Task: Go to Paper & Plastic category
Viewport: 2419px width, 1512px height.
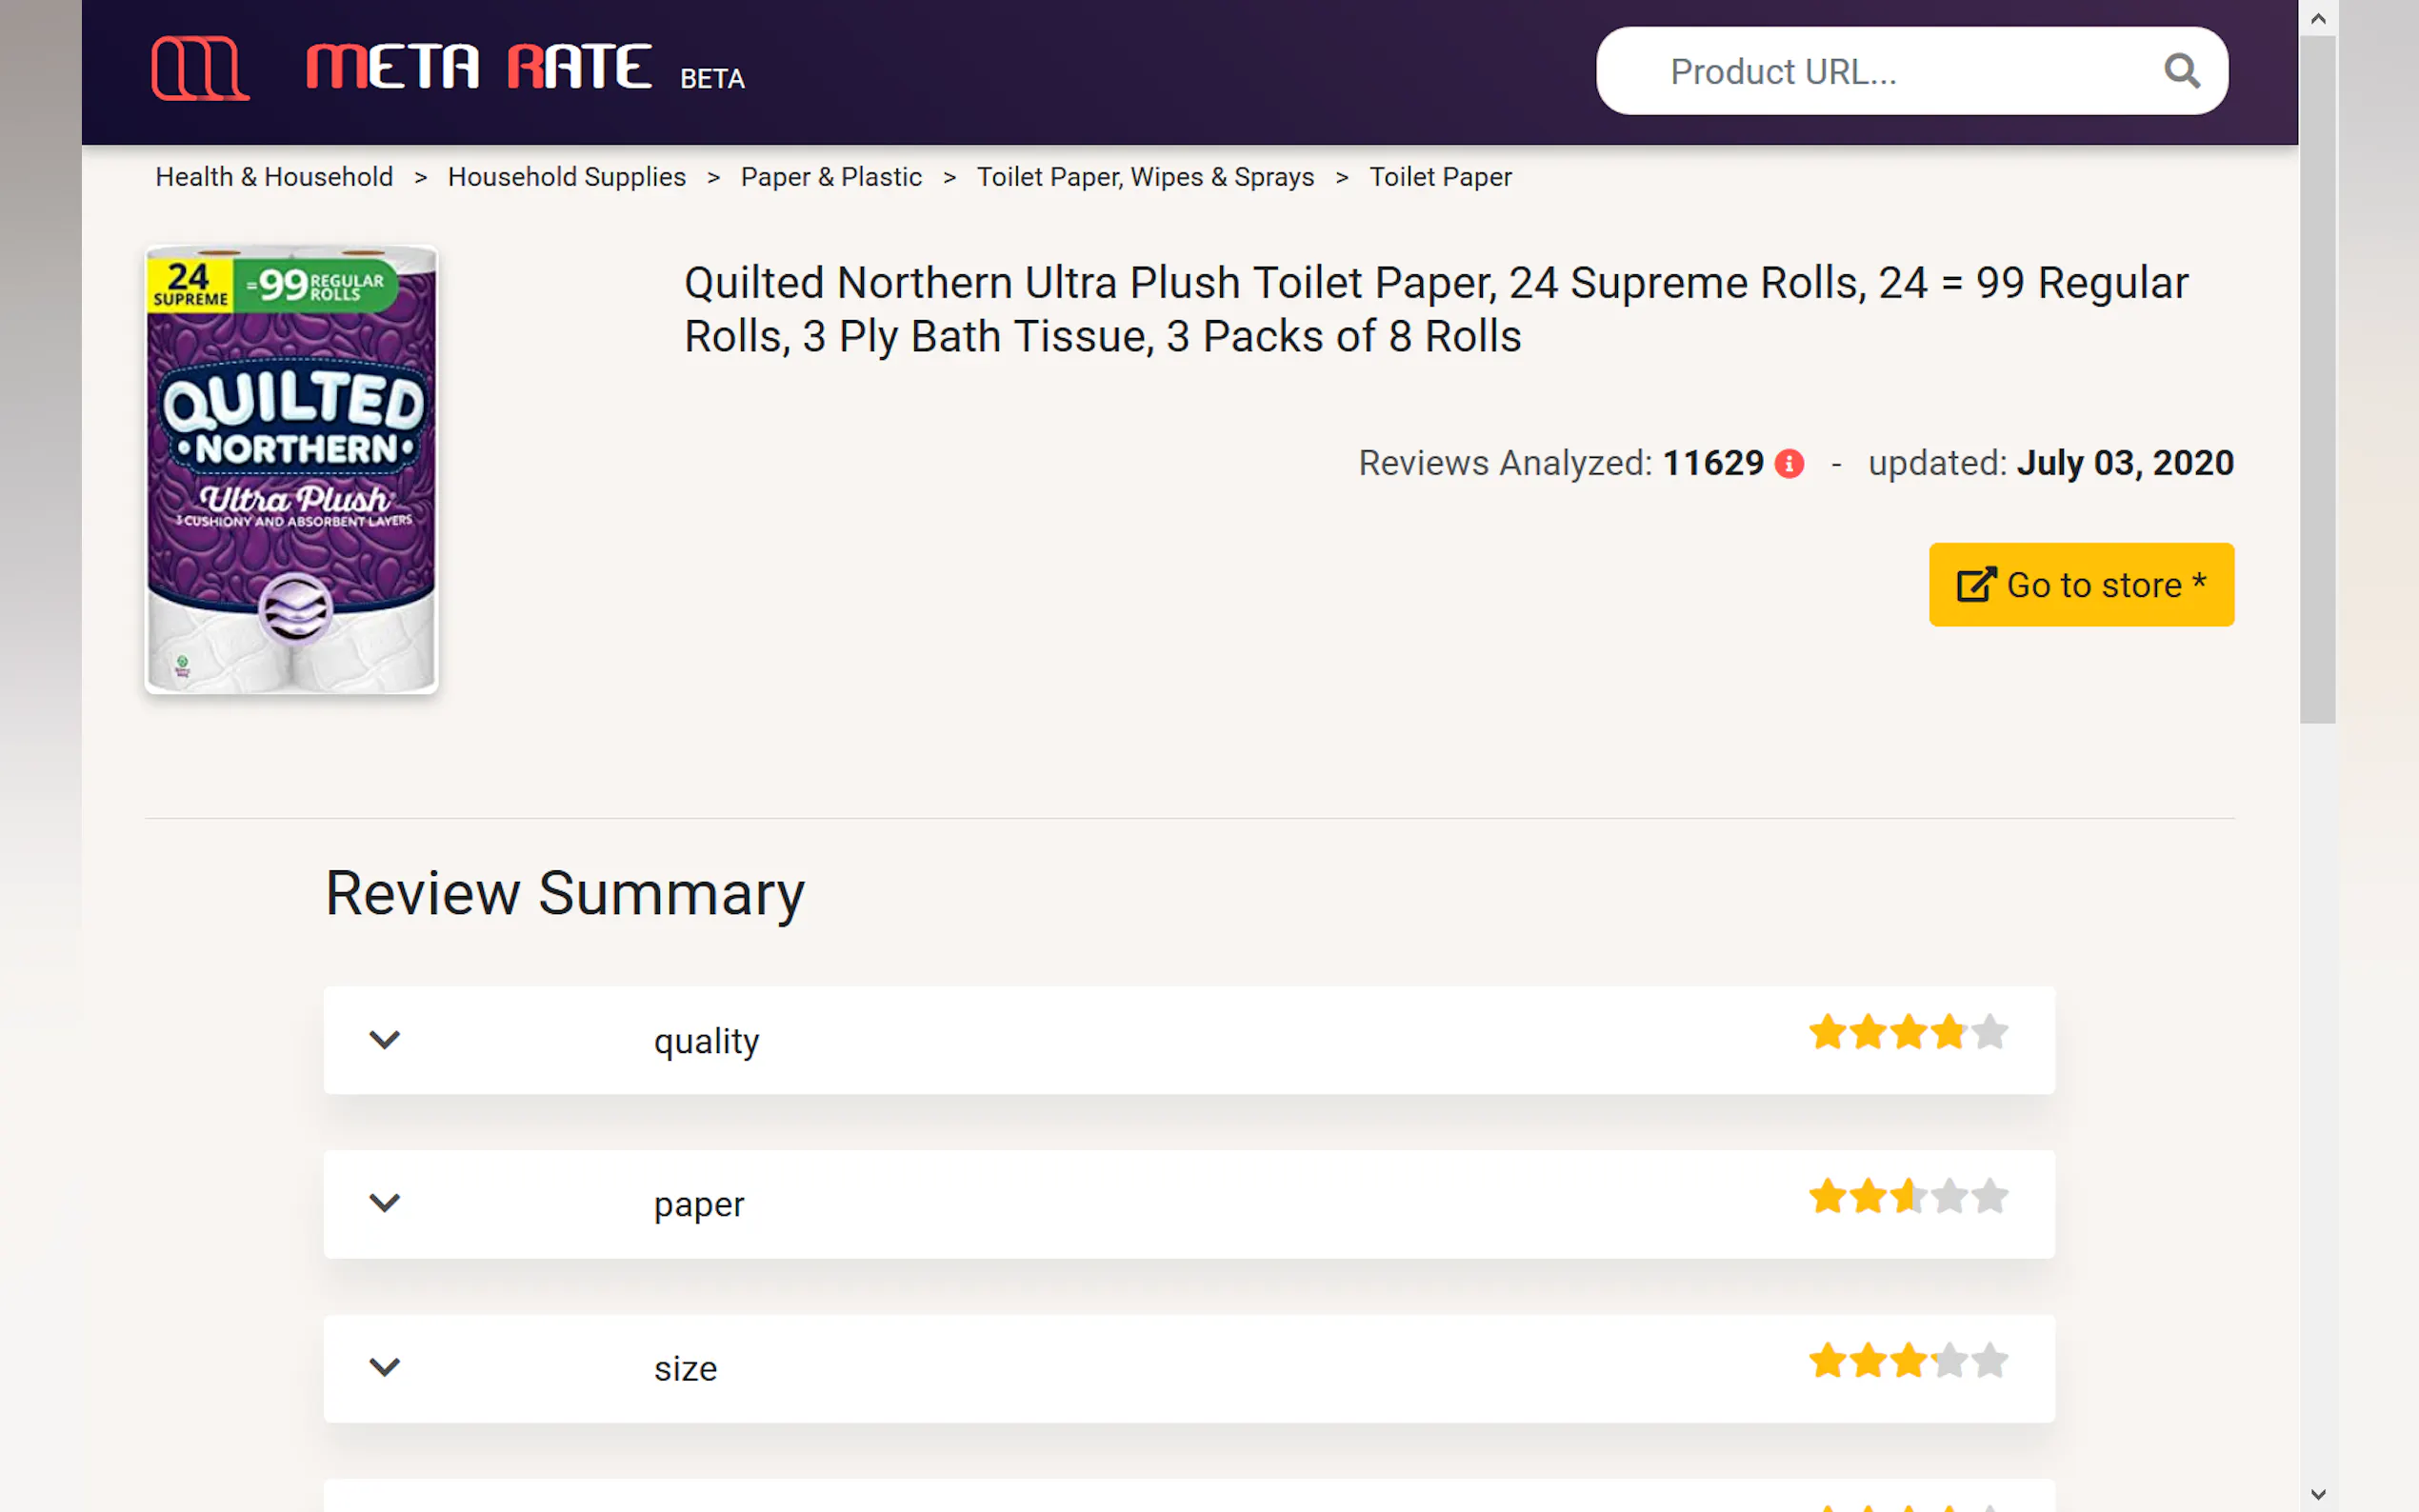Action: [x=831, y=177]
